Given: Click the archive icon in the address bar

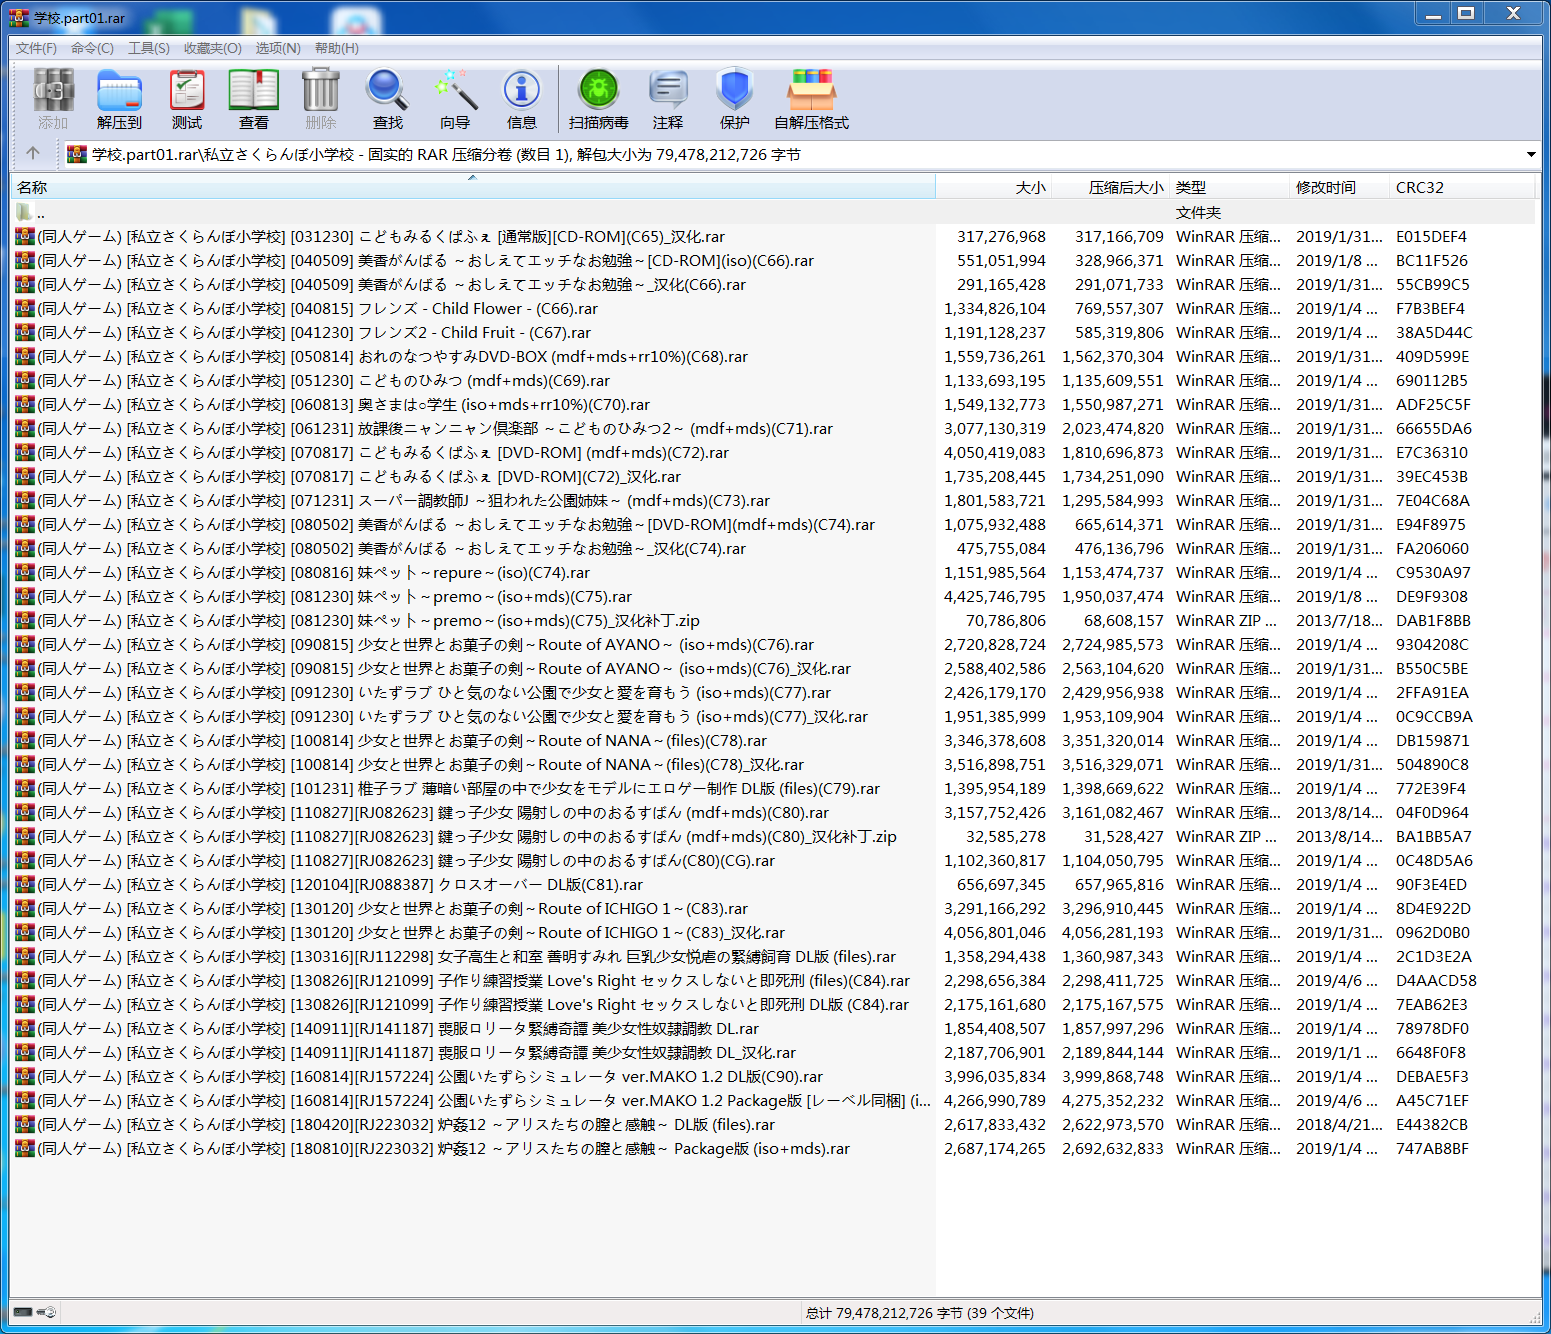Looking at the screenshot, I should point(77,154).
